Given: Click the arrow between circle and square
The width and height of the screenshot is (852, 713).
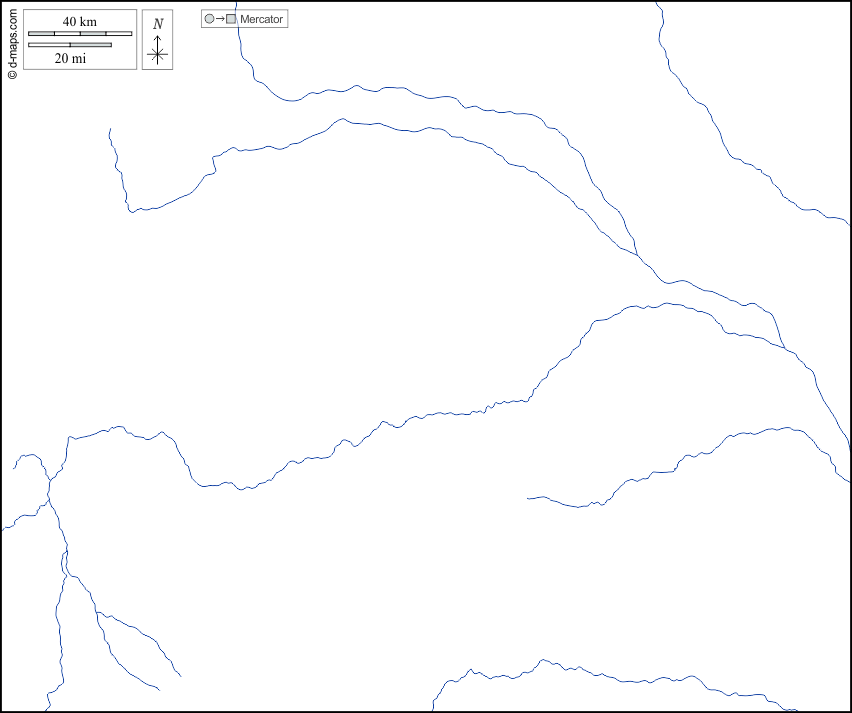Looking at the screenshot, I should [220, 19].
